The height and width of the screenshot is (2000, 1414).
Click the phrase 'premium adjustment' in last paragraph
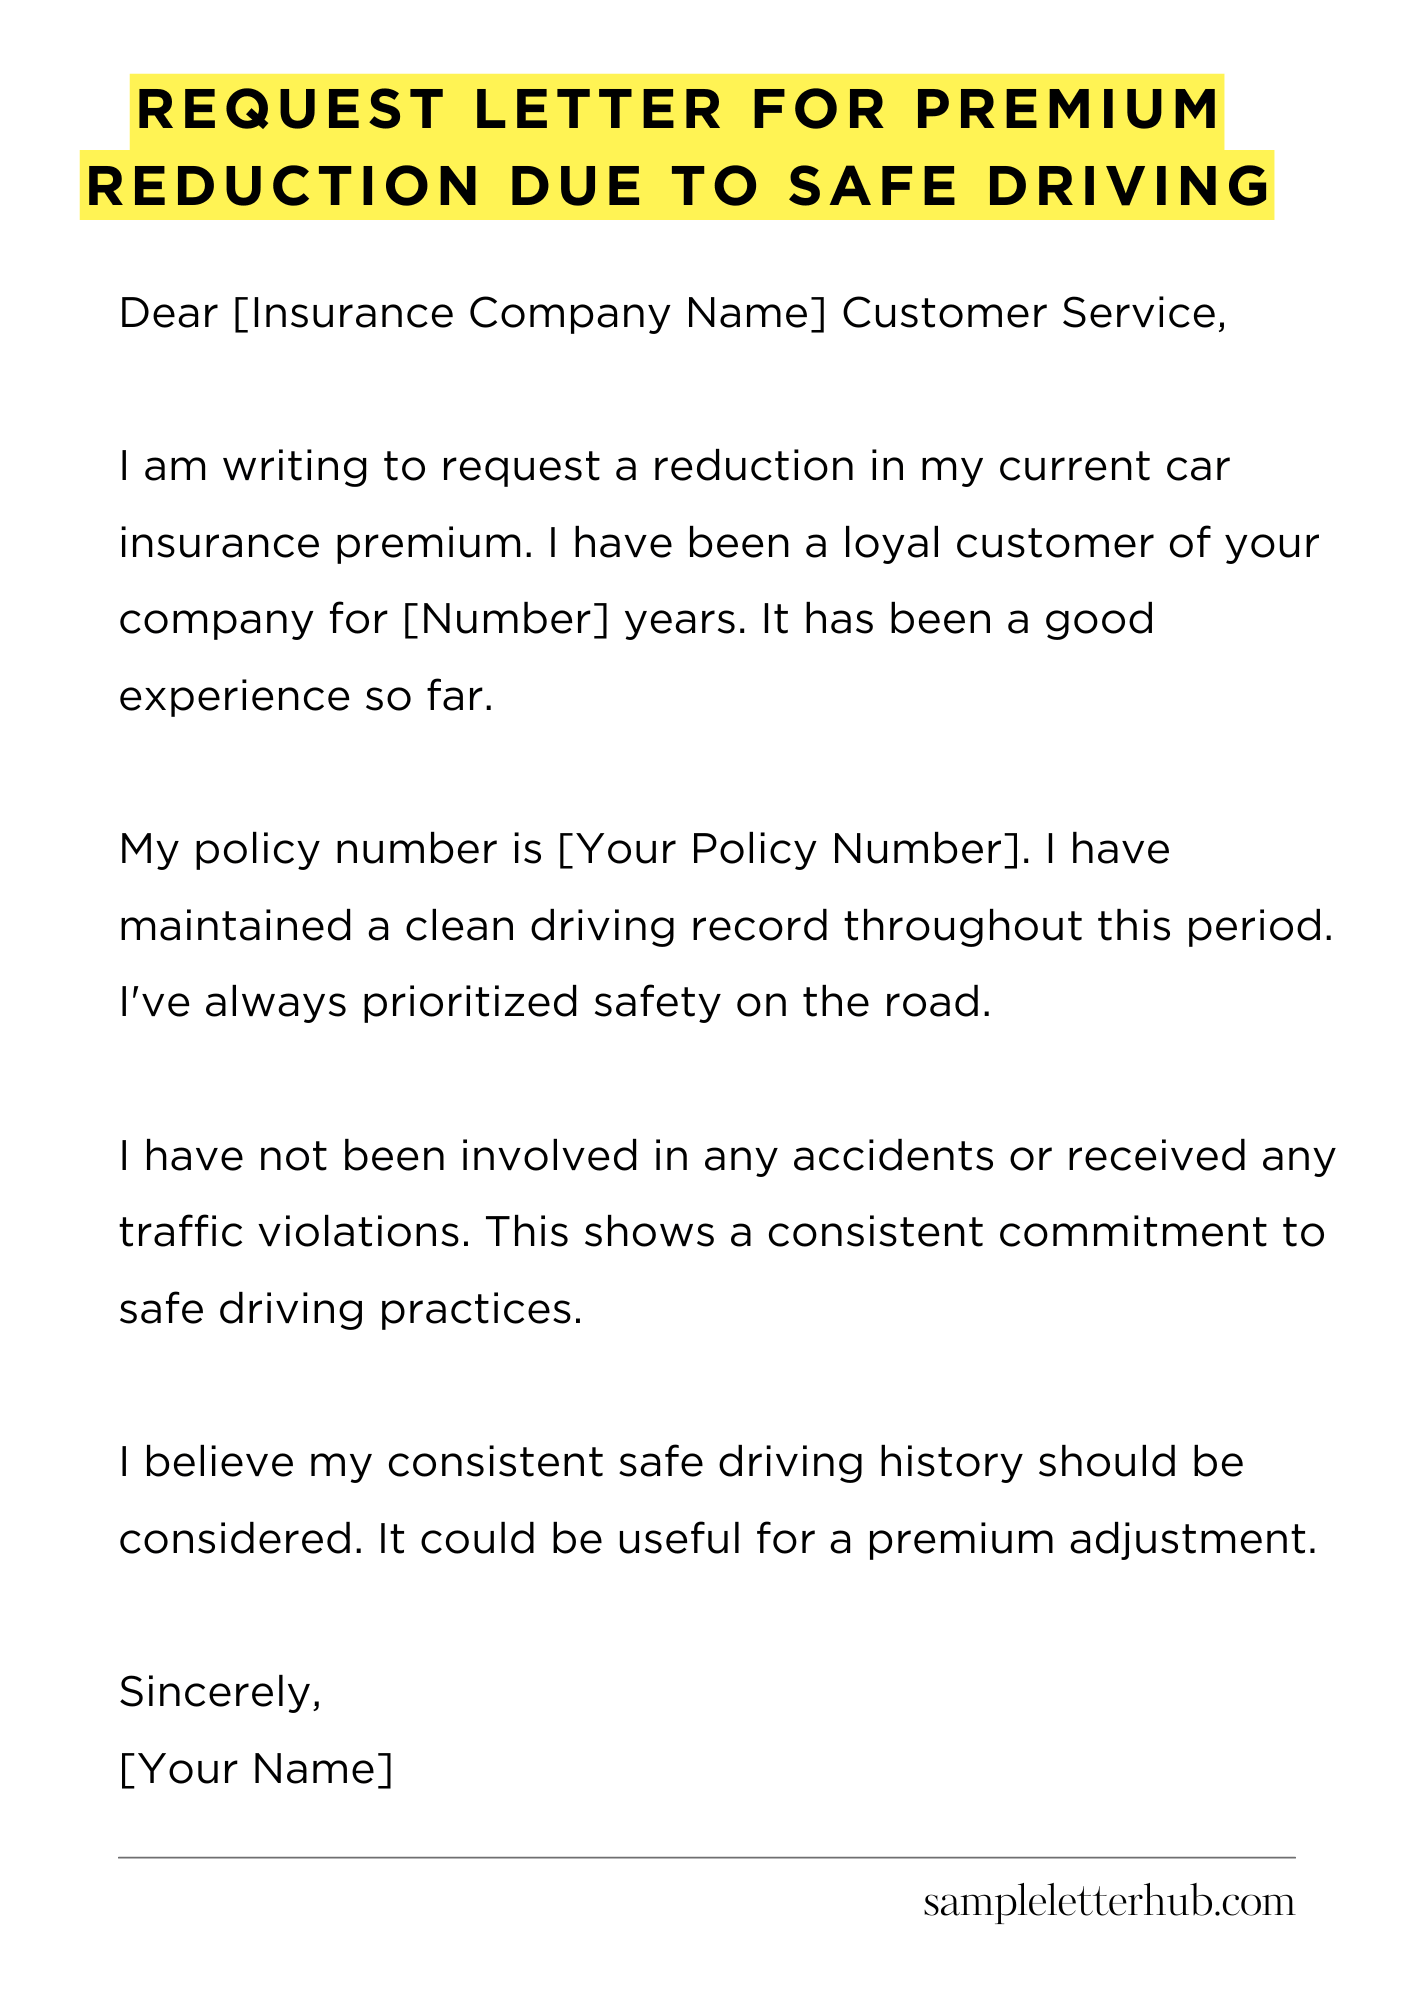[1090, 1538]
